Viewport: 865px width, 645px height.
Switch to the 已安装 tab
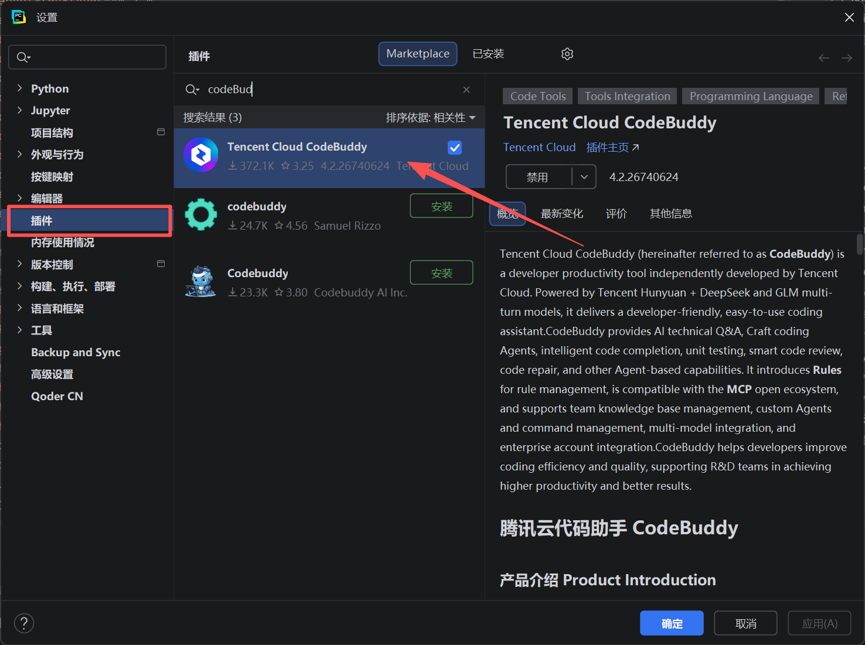488,54
